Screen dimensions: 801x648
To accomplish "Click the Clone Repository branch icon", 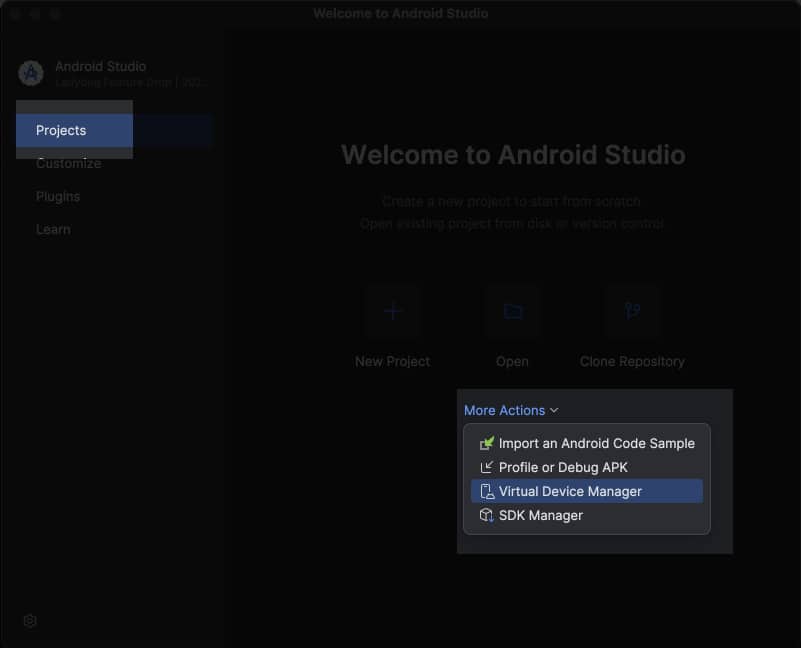I will click(632, 311).
